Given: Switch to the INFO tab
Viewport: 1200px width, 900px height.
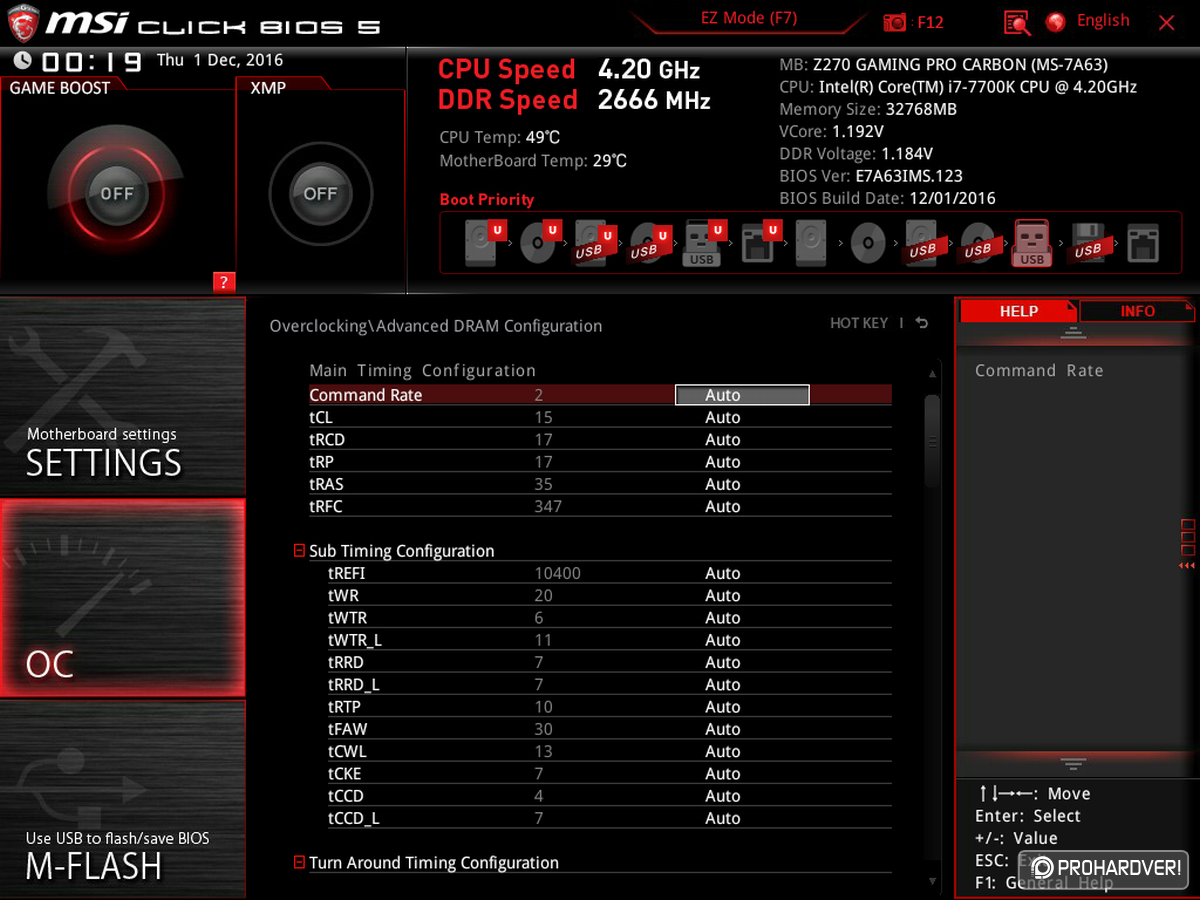Looking at the screenshot, I should point(1137,311).
